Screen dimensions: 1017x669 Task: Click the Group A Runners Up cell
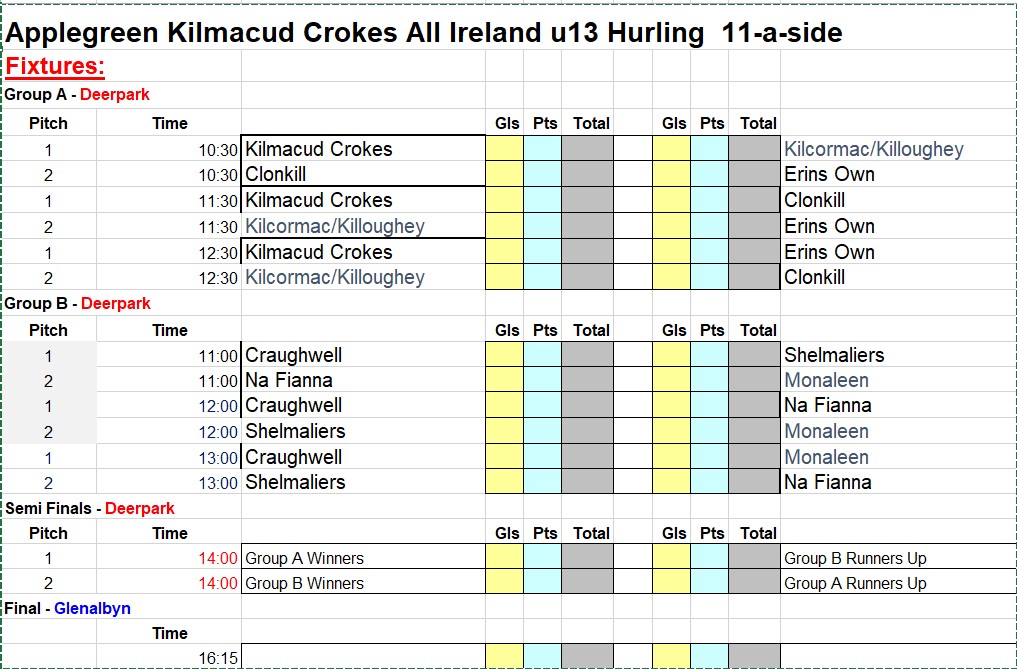[x=855, y=583]
